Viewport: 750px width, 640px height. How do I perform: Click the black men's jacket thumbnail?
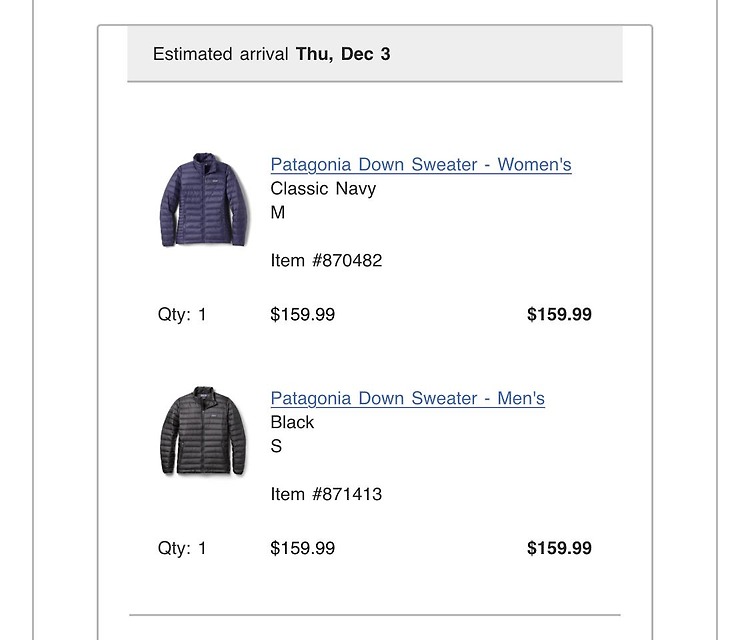pyautogui.click(x=203, y=431)
